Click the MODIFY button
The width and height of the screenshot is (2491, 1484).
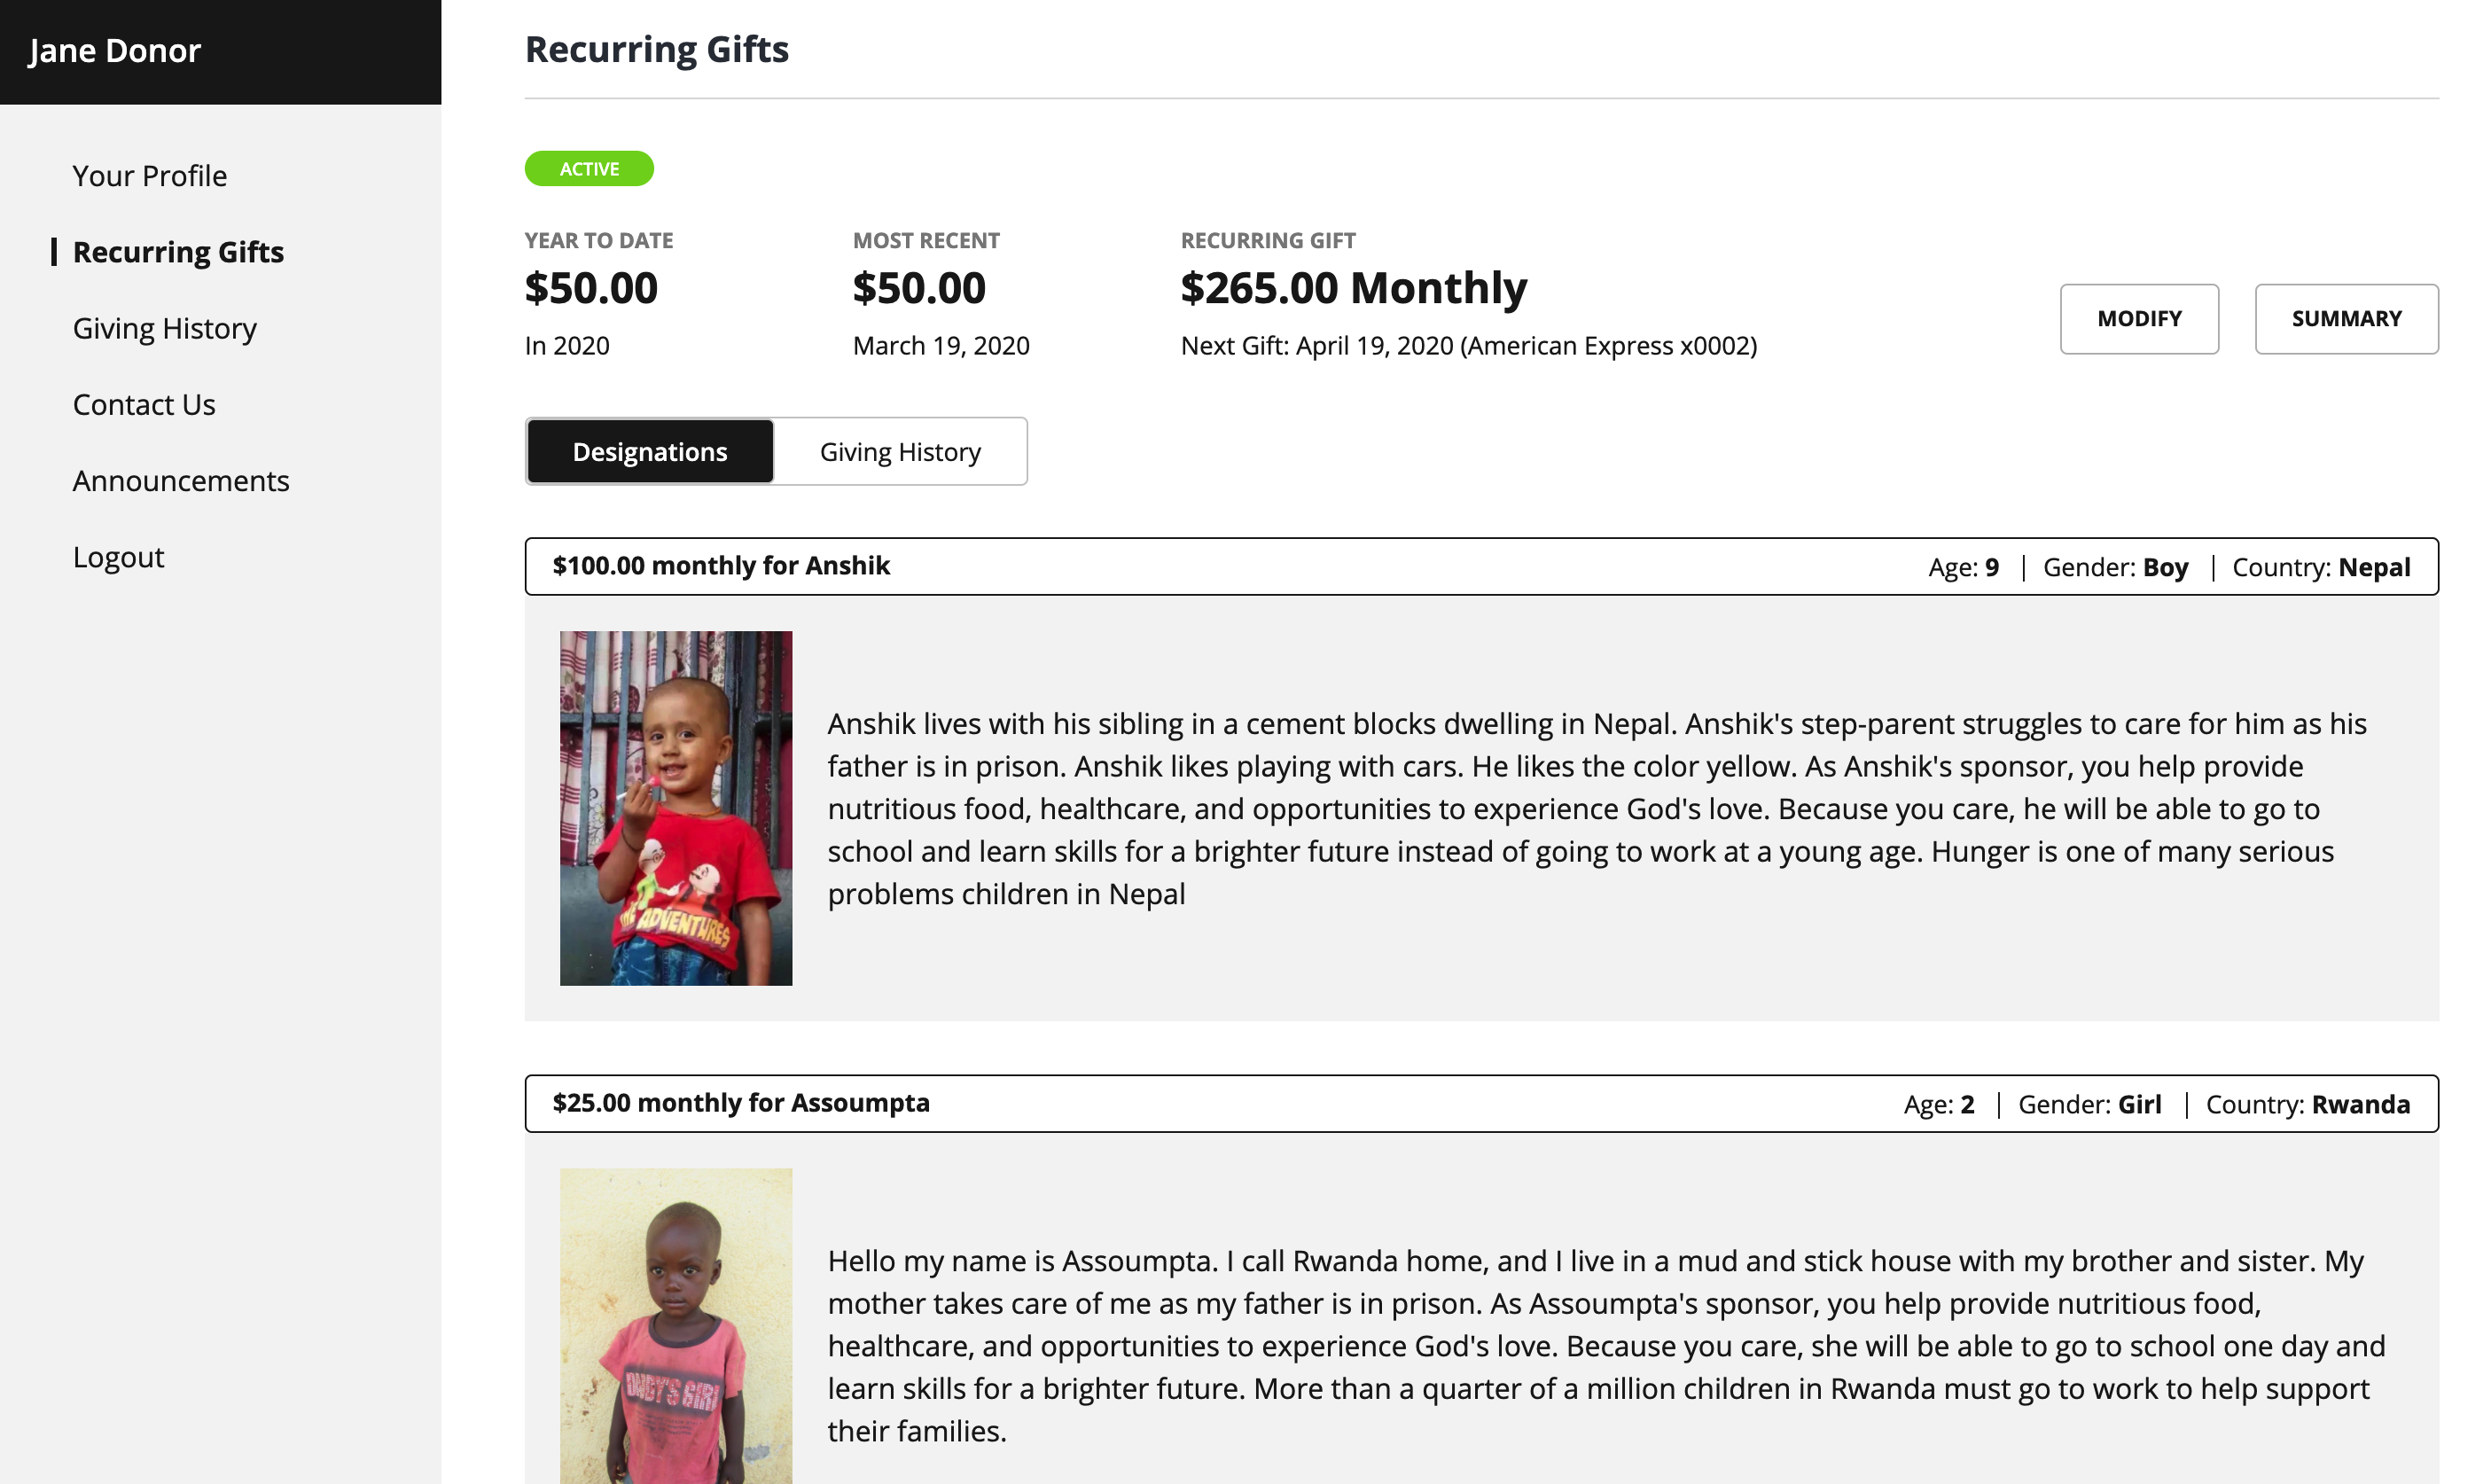pos(2138,319)
